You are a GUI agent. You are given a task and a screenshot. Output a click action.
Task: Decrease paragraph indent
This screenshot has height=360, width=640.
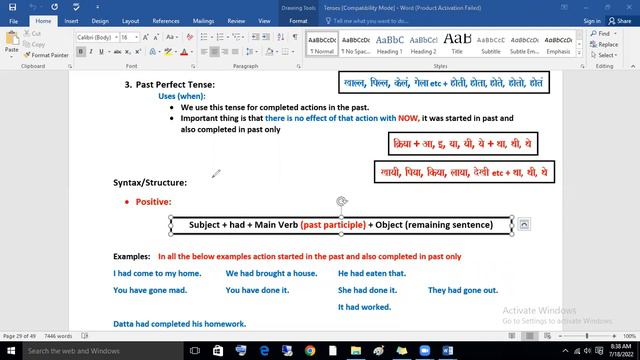pos(256,37)
